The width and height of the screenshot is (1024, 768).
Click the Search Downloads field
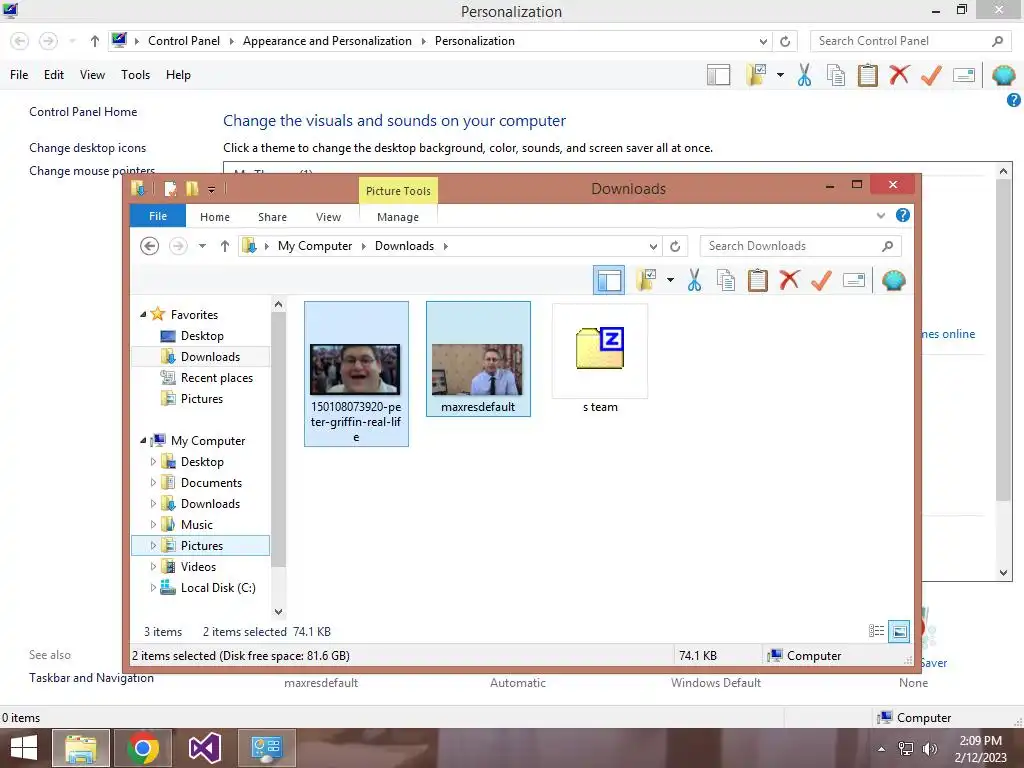[801, 246]
